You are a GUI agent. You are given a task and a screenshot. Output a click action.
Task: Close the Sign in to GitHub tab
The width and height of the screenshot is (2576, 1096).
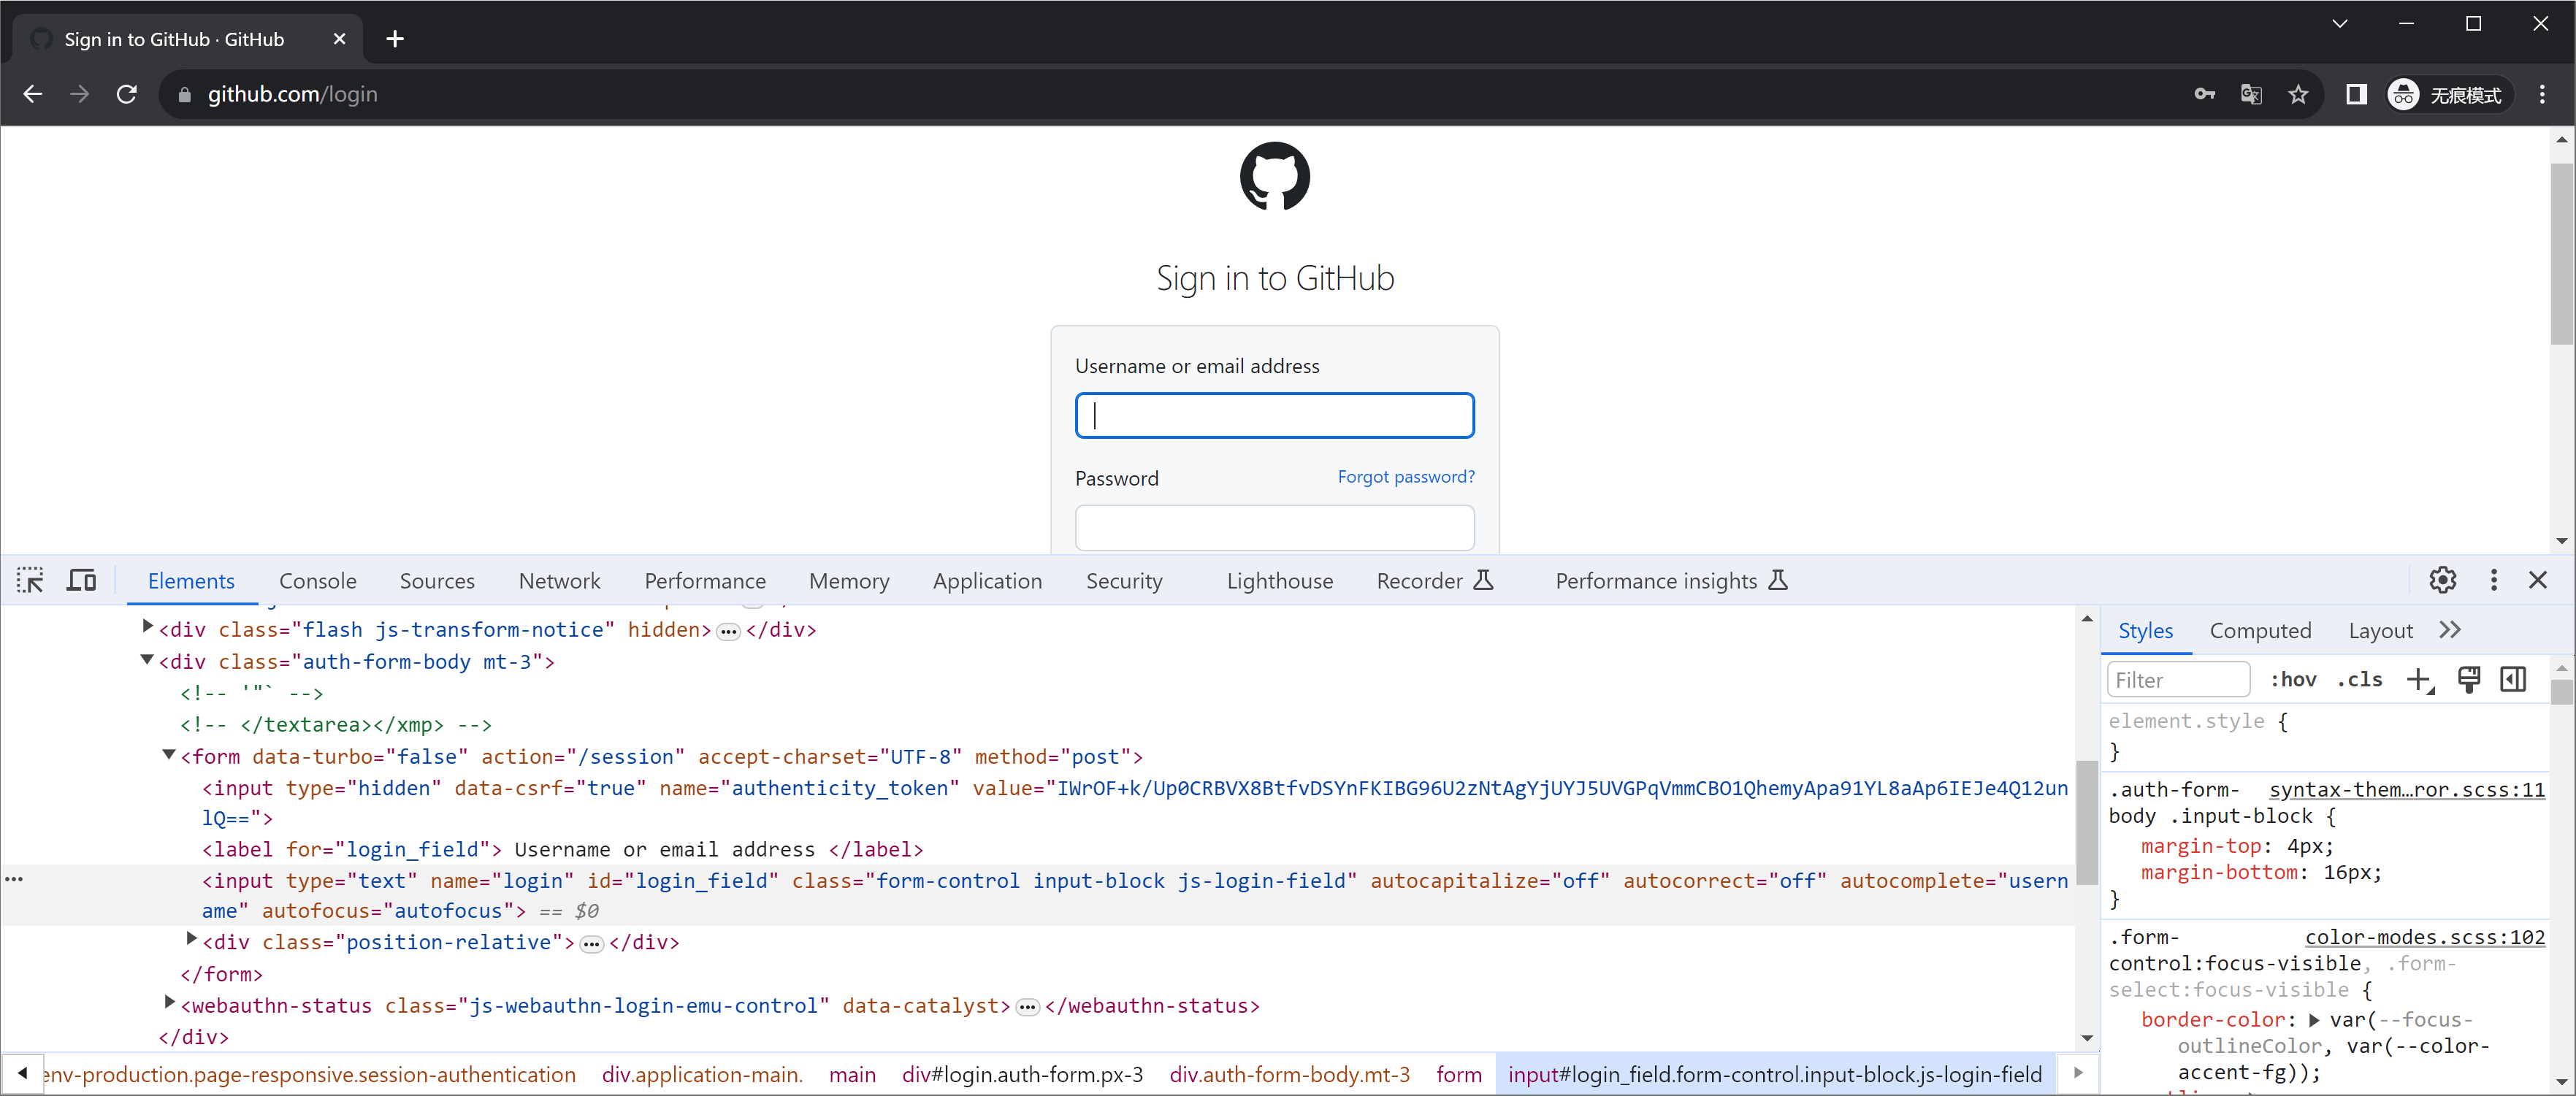[x=339, y=39]
